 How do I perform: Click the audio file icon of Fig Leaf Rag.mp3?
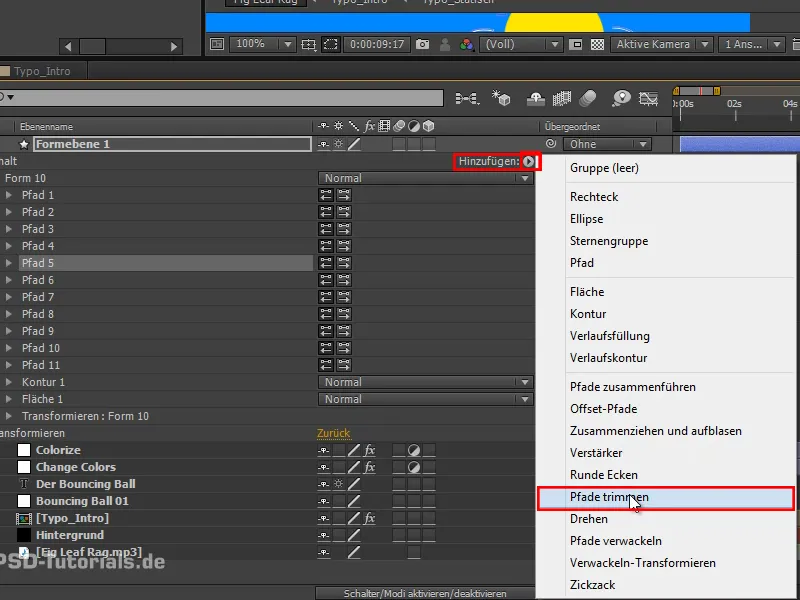pos(24,552)
